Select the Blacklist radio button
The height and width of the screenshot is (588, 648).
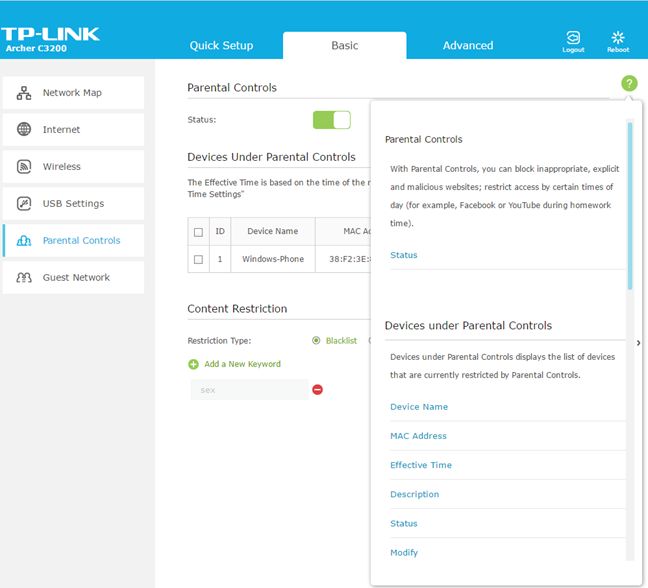tap(316, 340)
